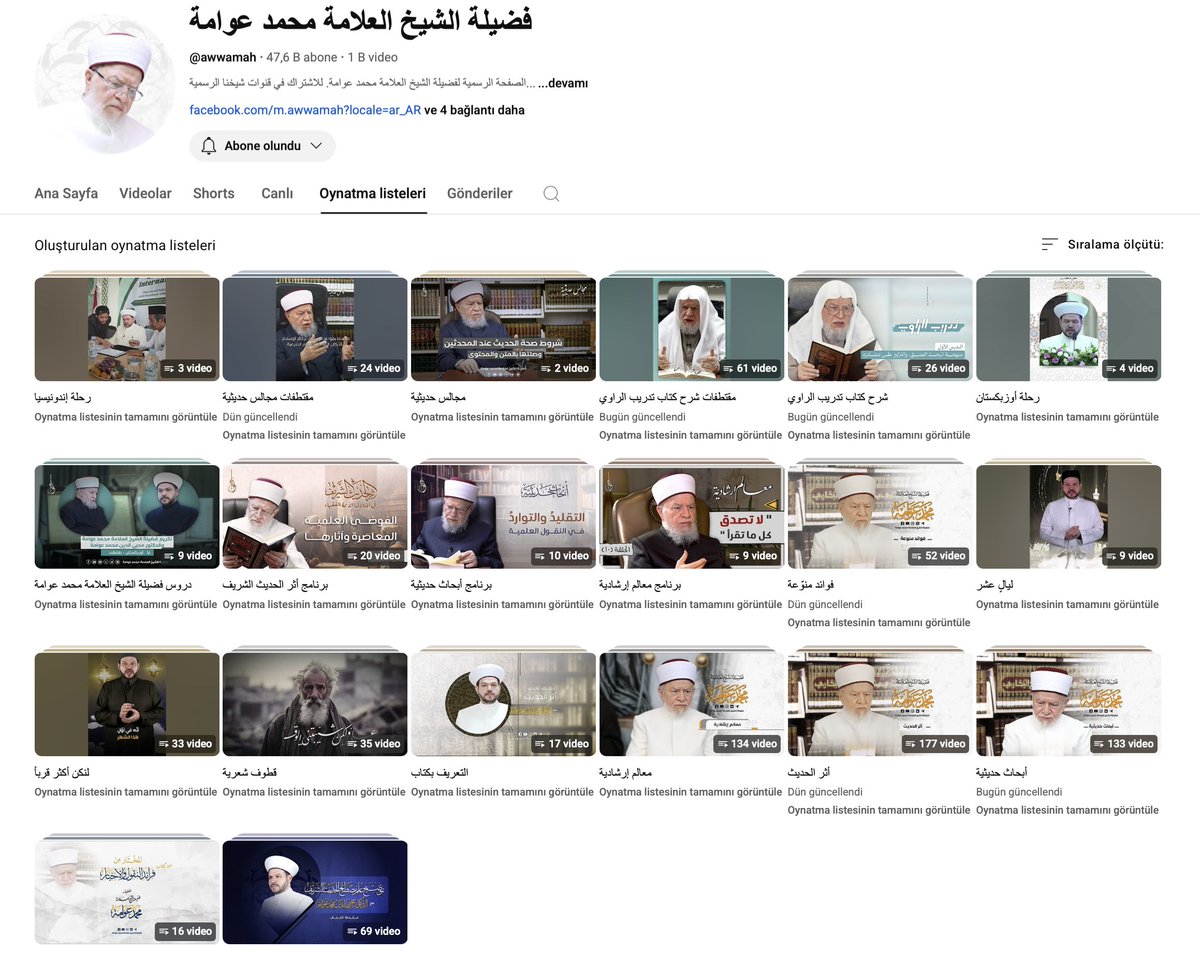The image size is (1200, 953).
Task: Open the 69 video playlist thumbnail
Action: click(315, 892)
